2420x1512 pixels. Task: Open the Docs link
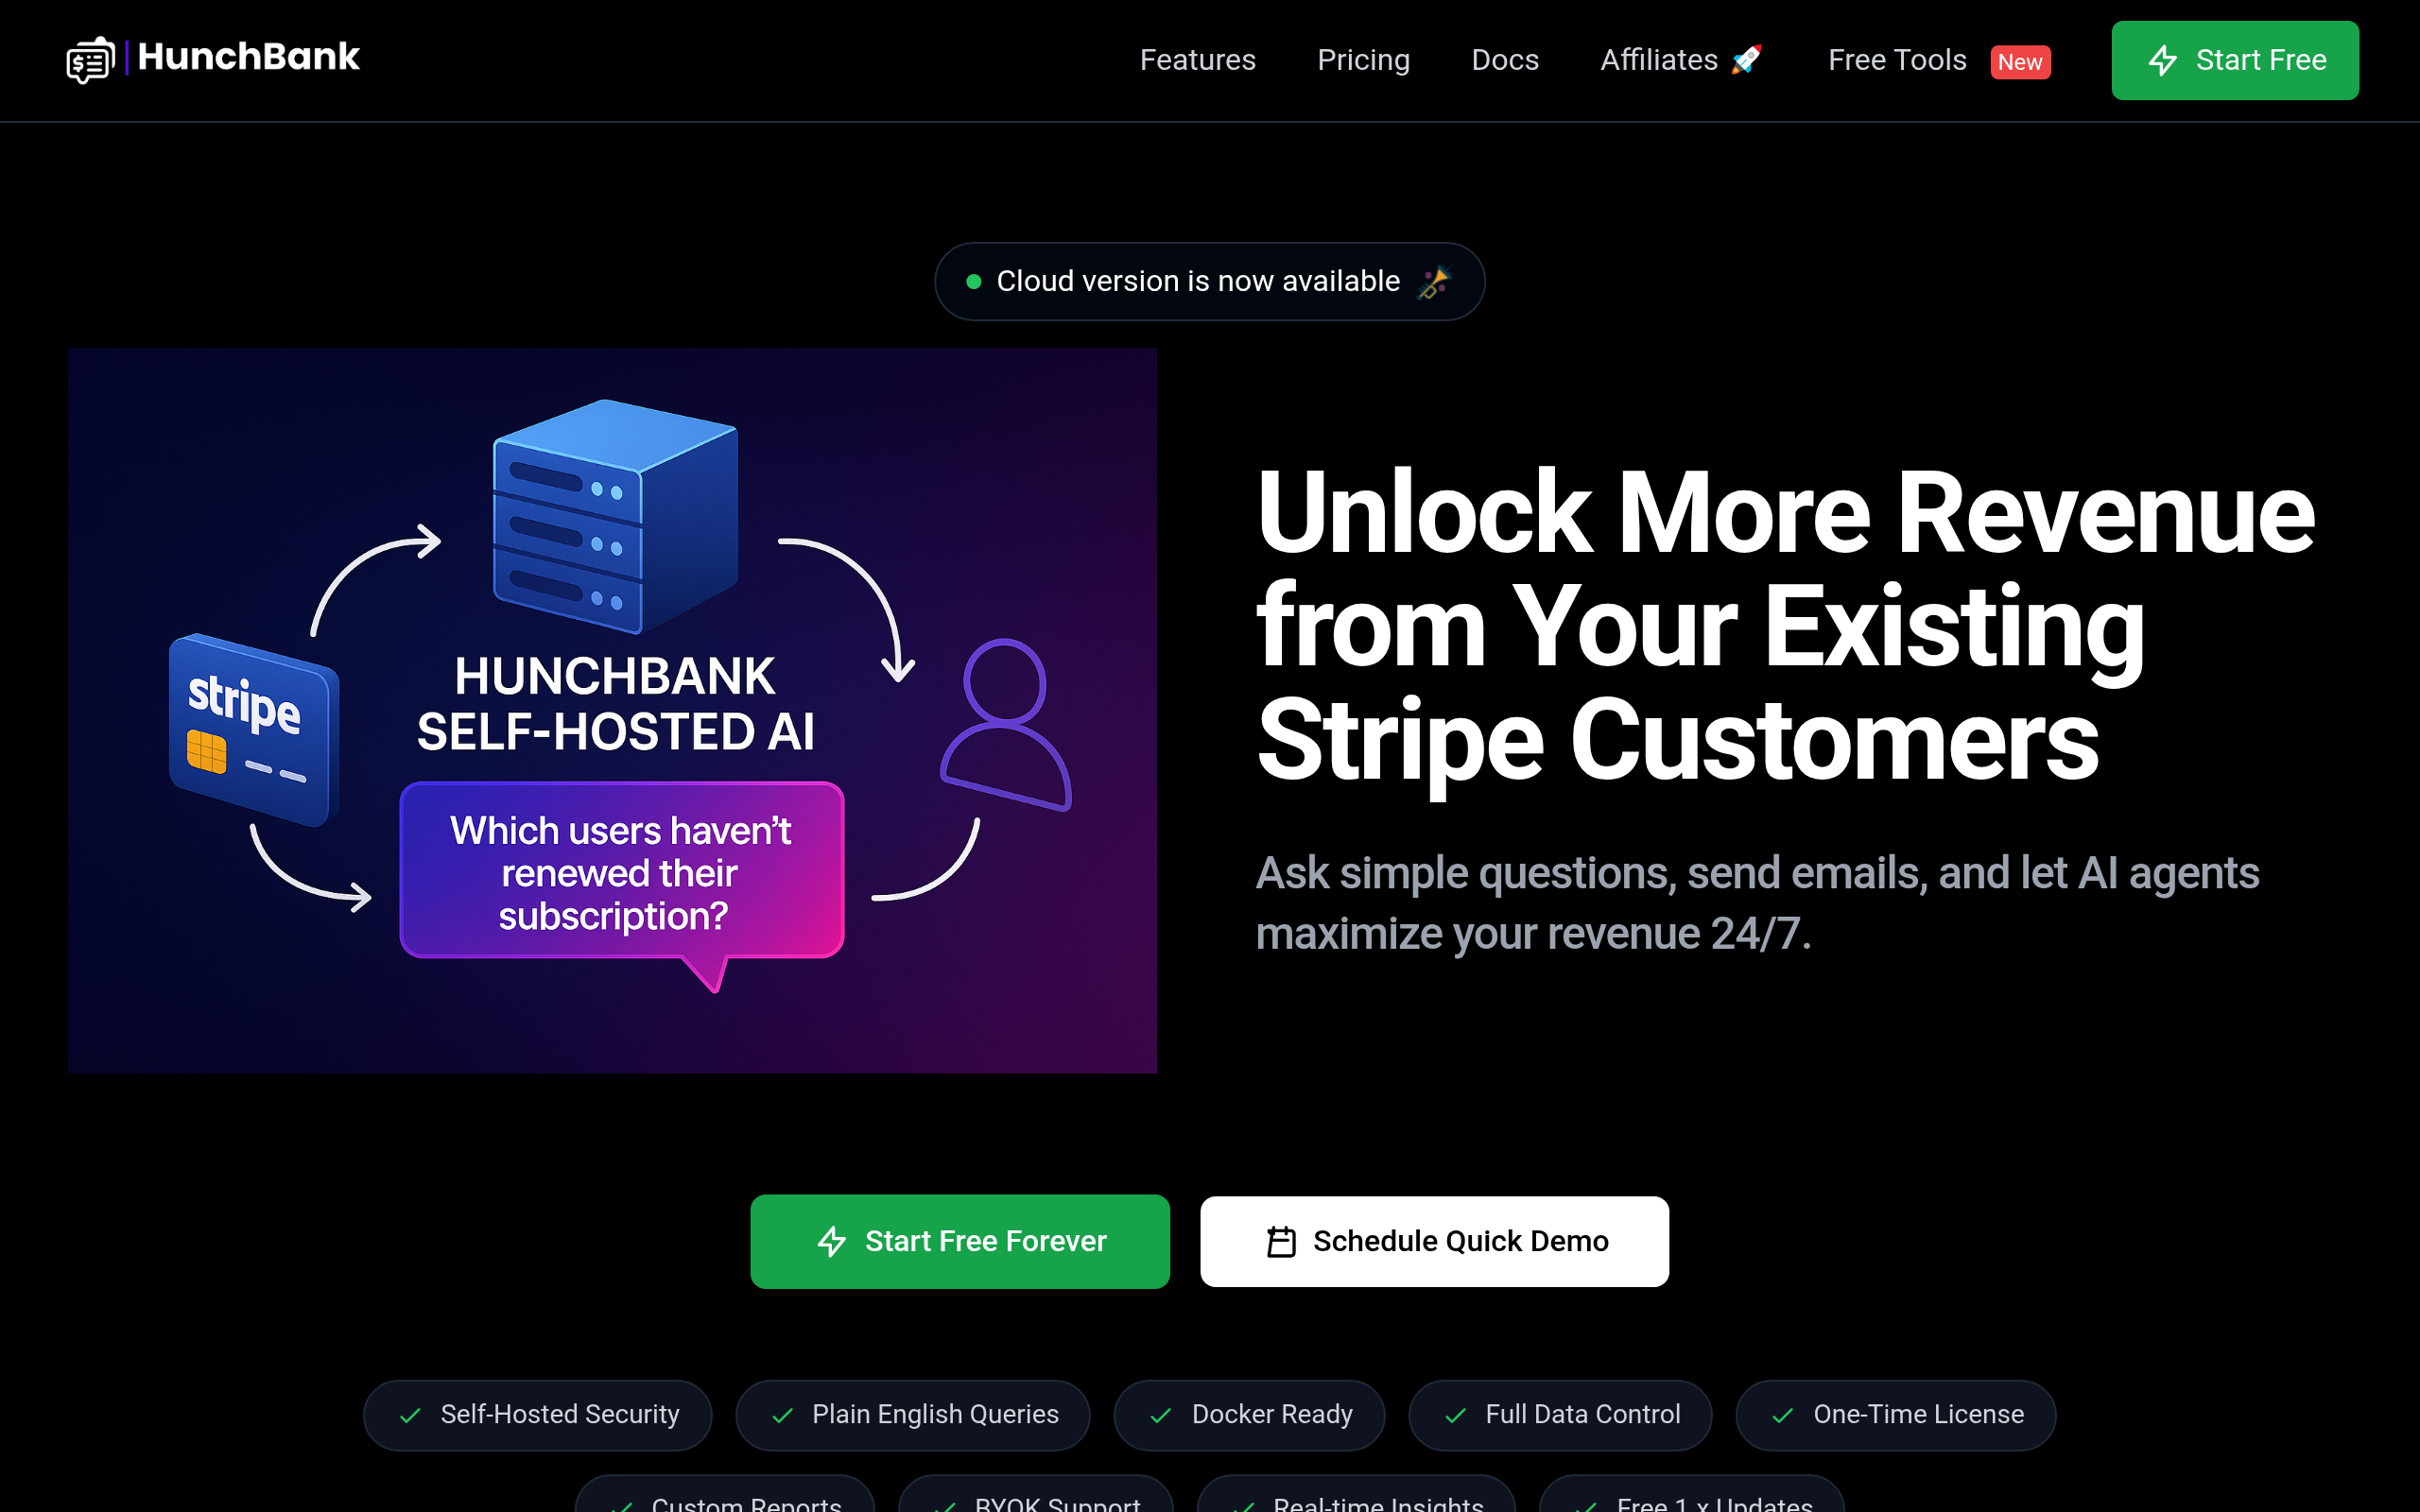tap(1504, 60)
